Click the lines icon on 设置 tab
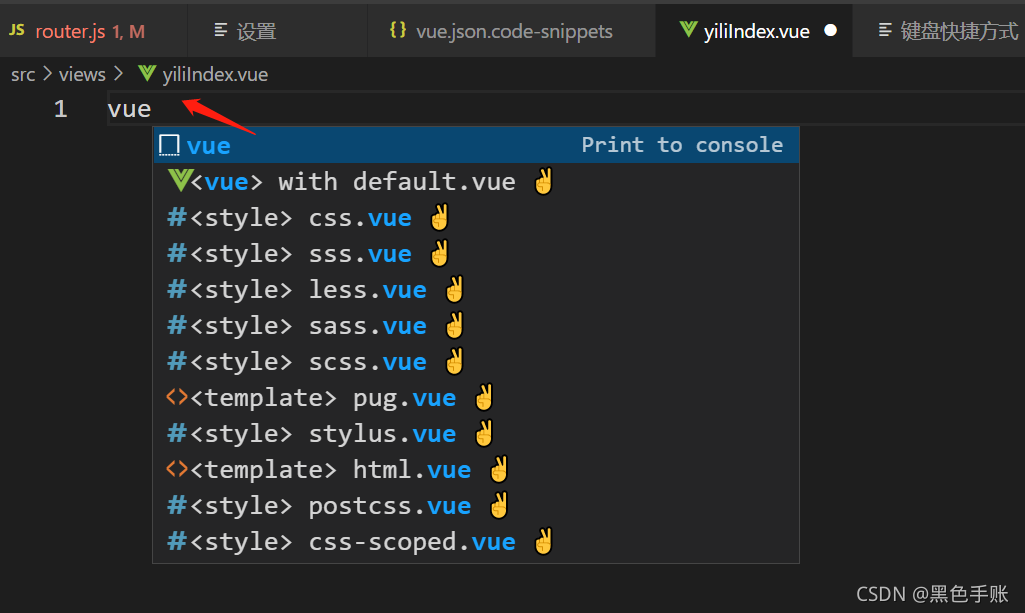The image size is (1025, 613). click(x=221, y=30)
